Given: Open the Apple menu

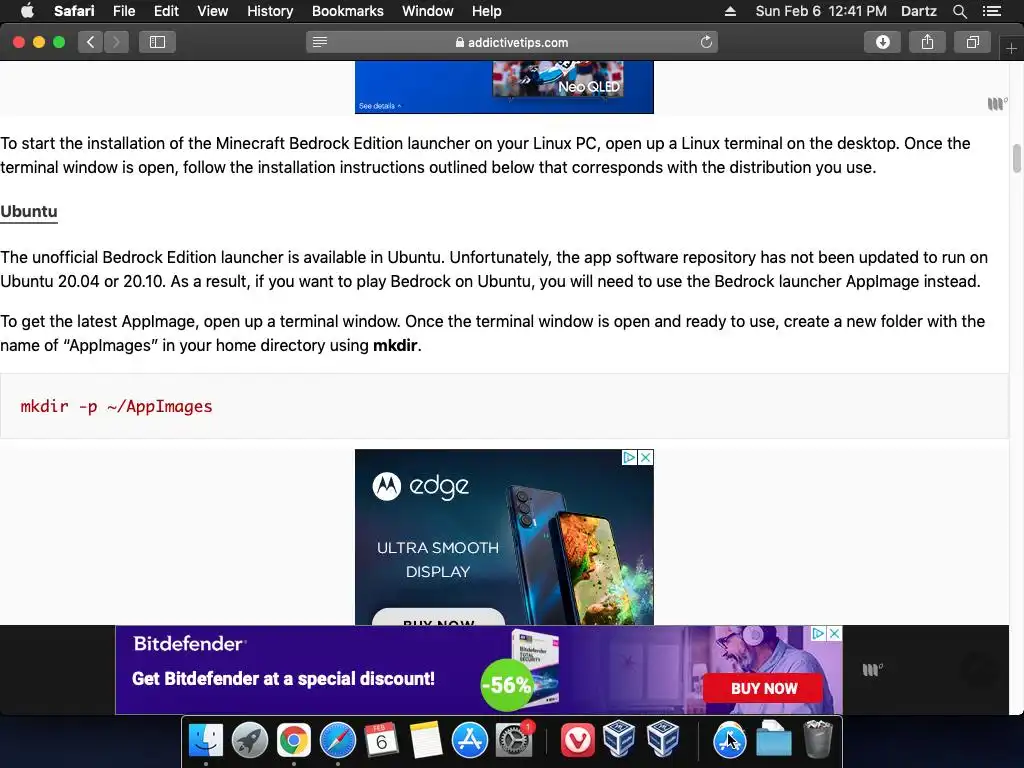Looking at the screenshot, I should (27, 11).
